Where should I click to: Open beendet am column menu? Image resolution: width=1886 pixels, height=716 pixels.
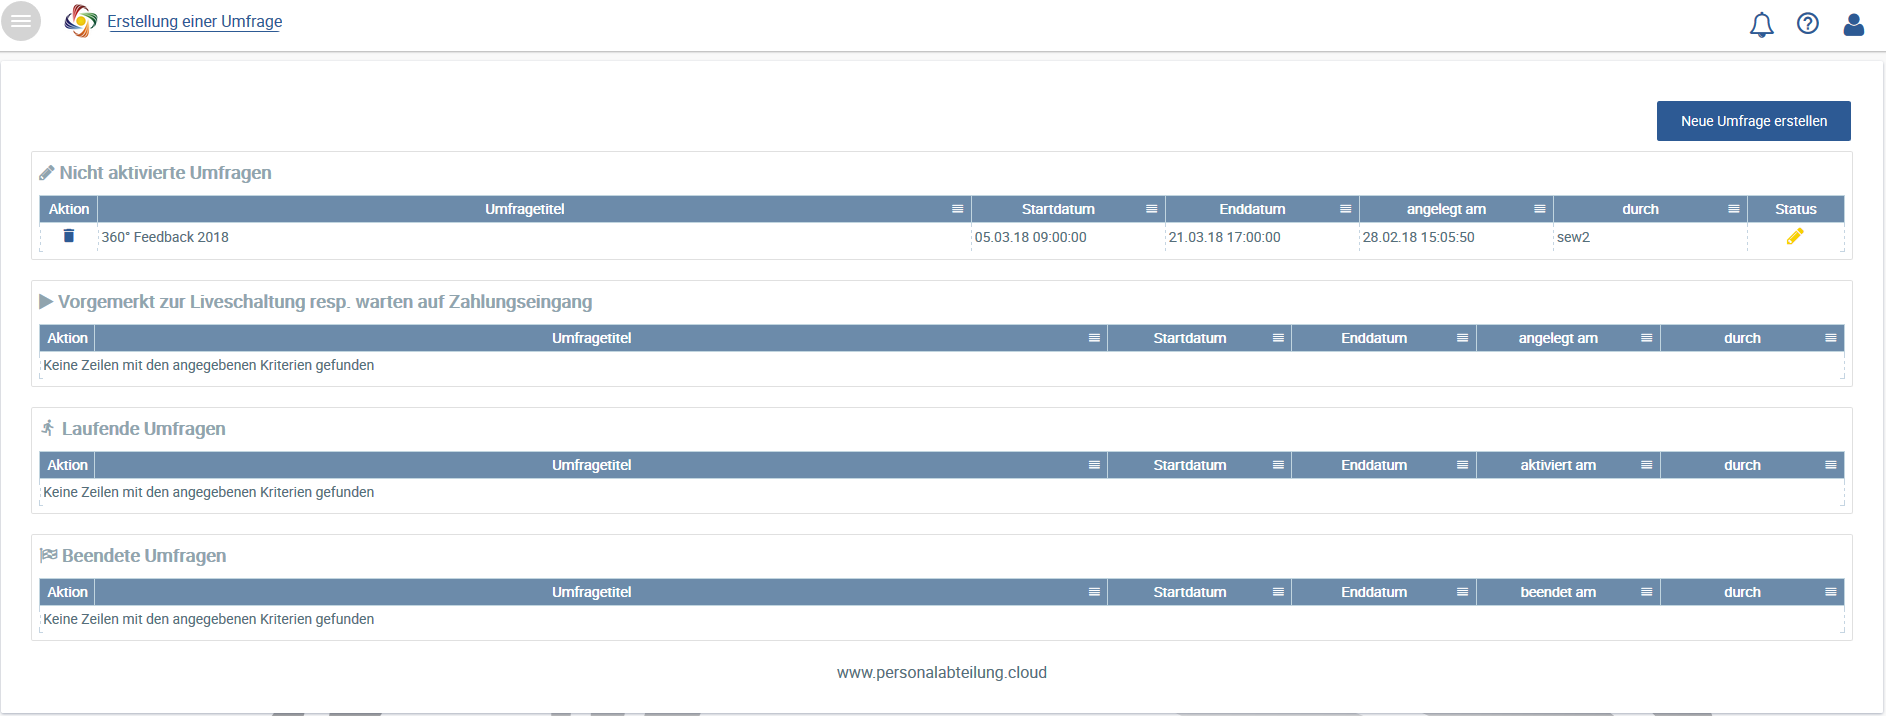[1646, 592]
